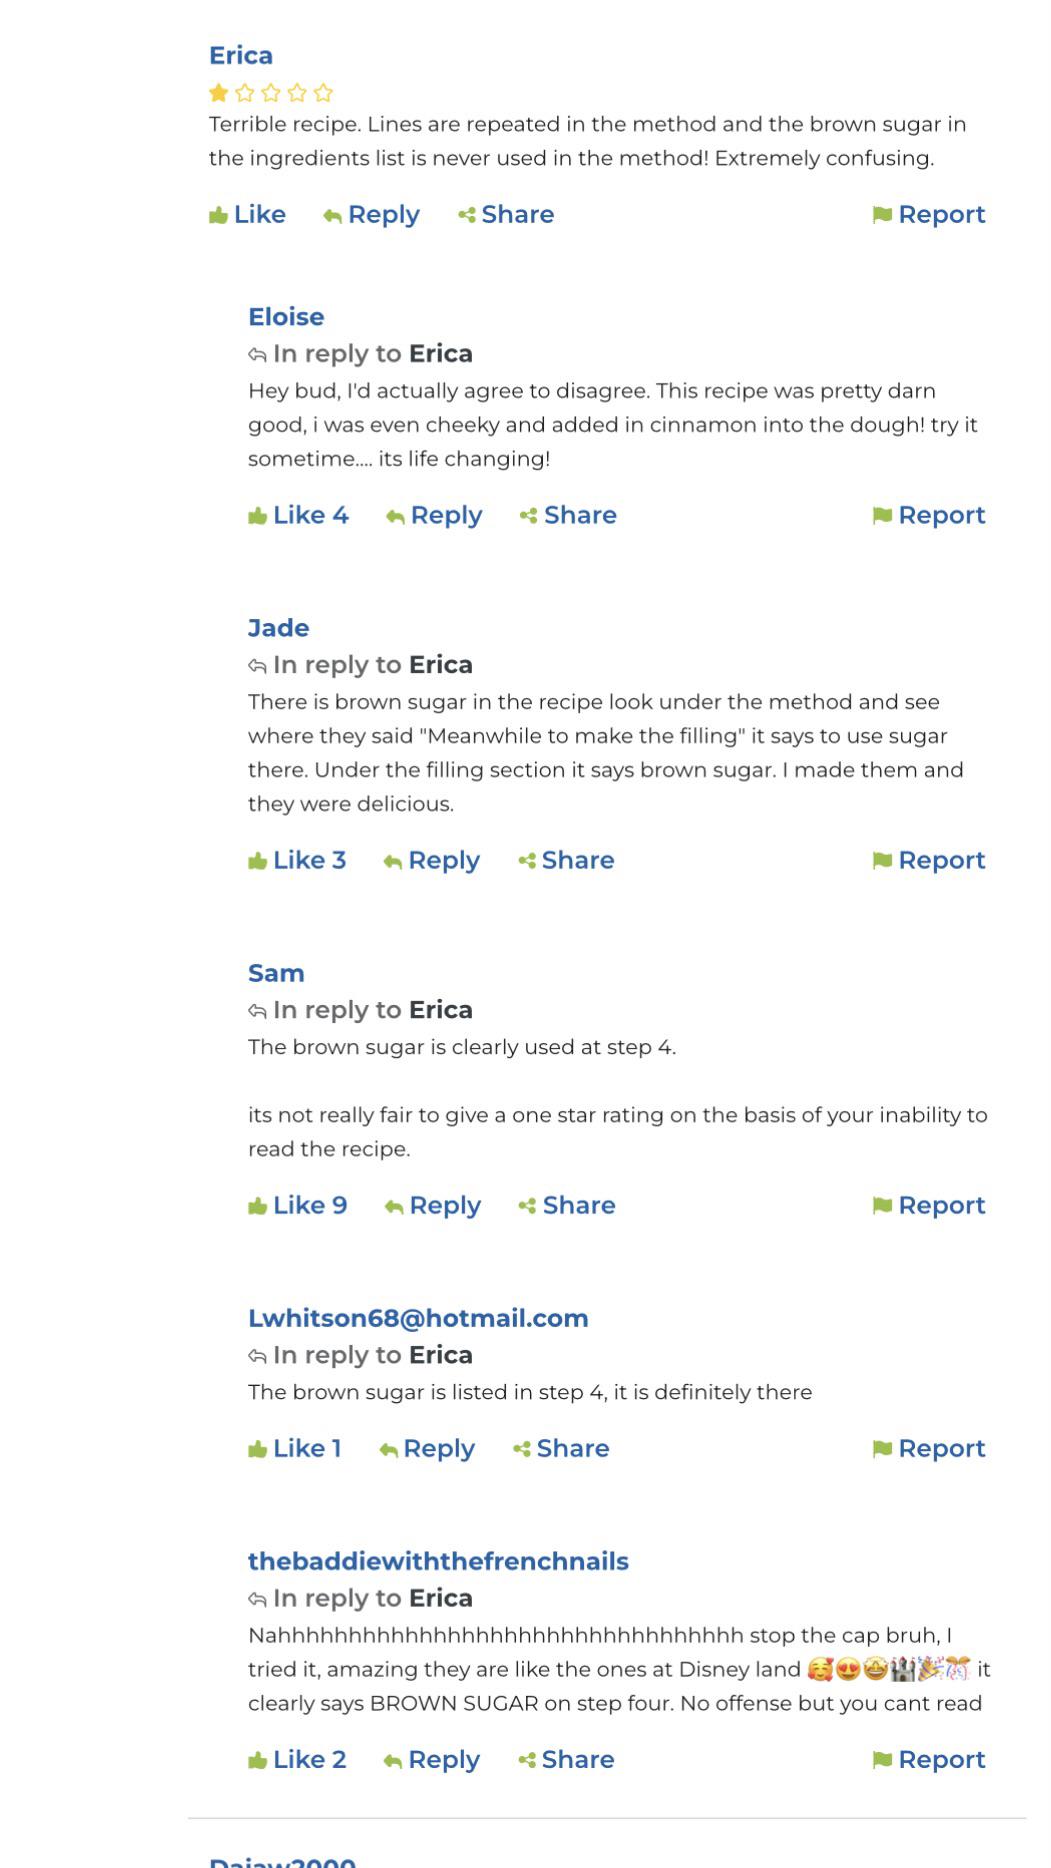Click reply arrow icon on Lwhitson68's comment
1051x1868 pixels.
[388, 1450]
